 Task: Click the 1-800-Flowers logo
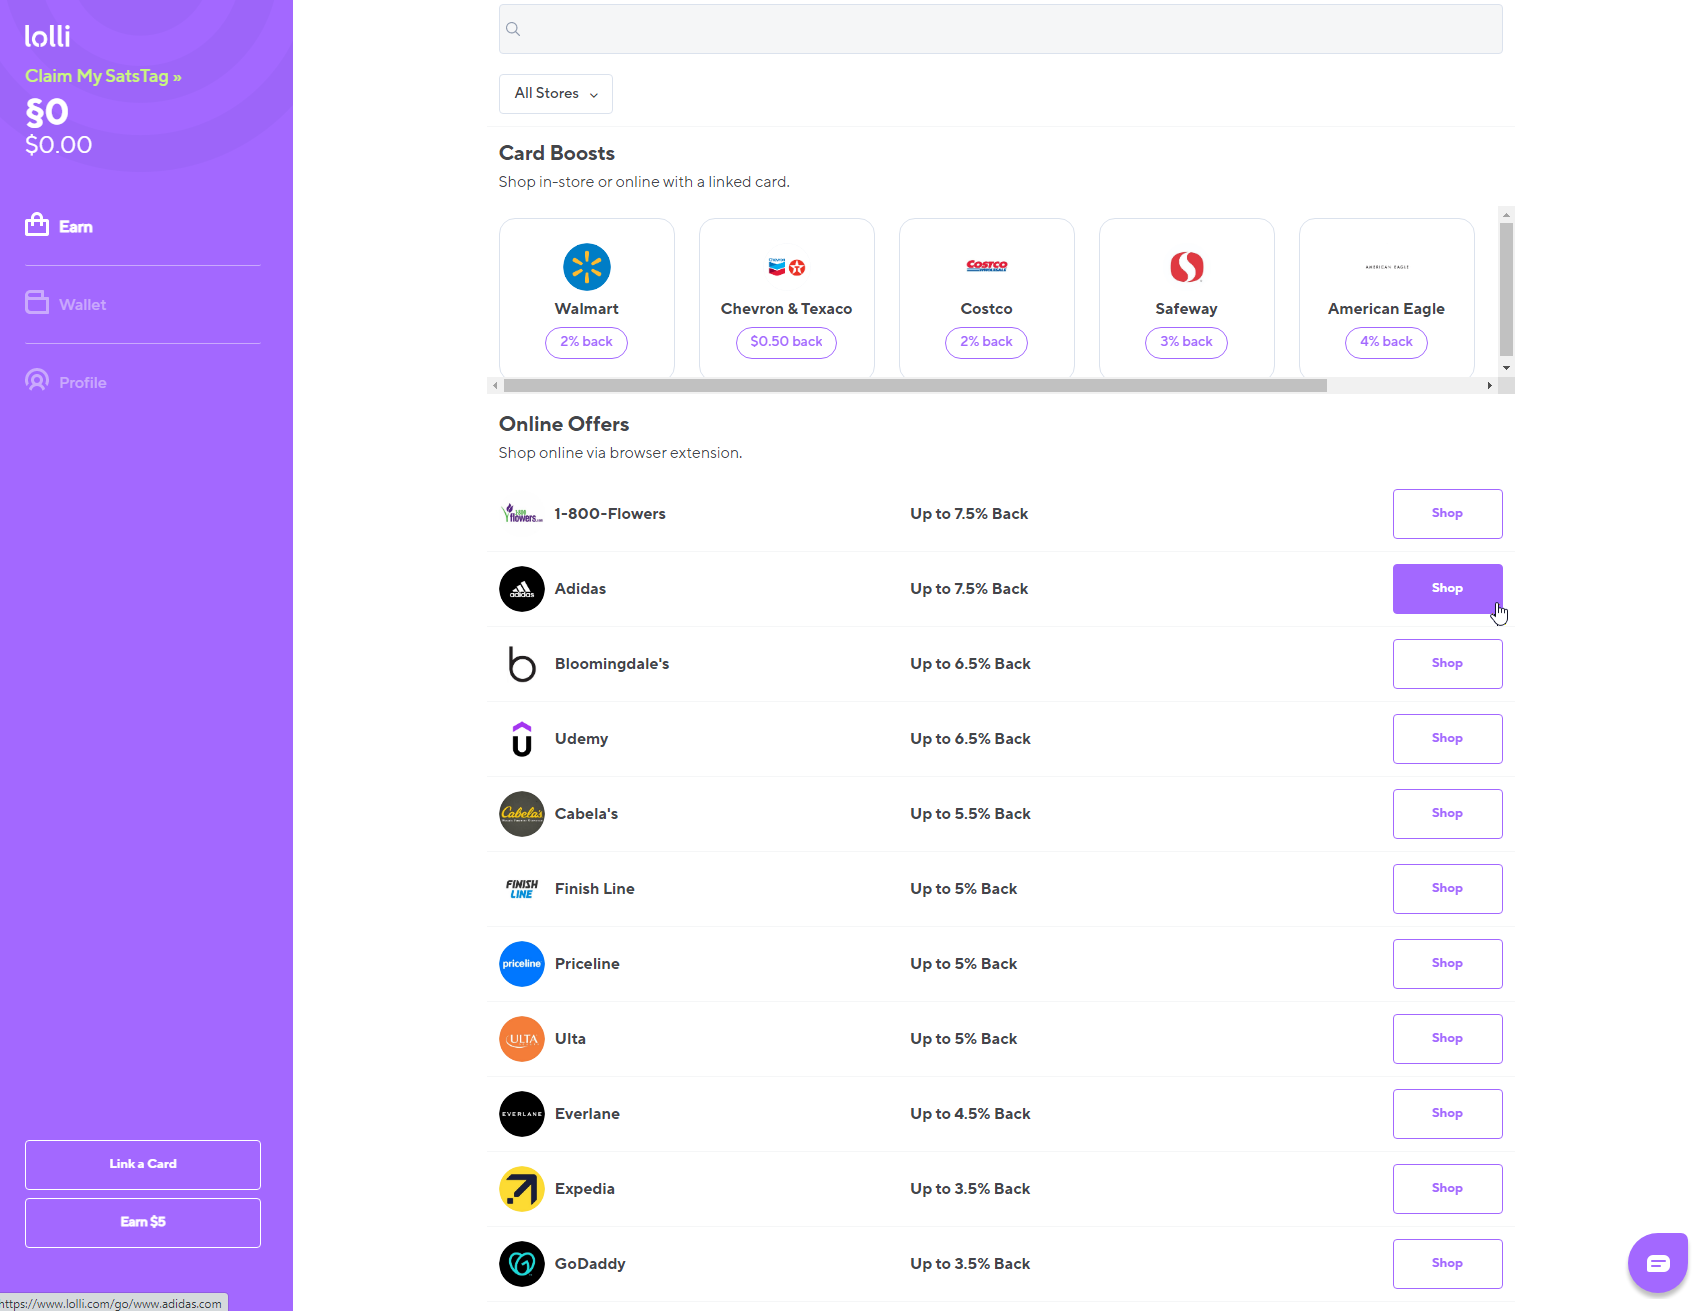(x=522, y=514)
